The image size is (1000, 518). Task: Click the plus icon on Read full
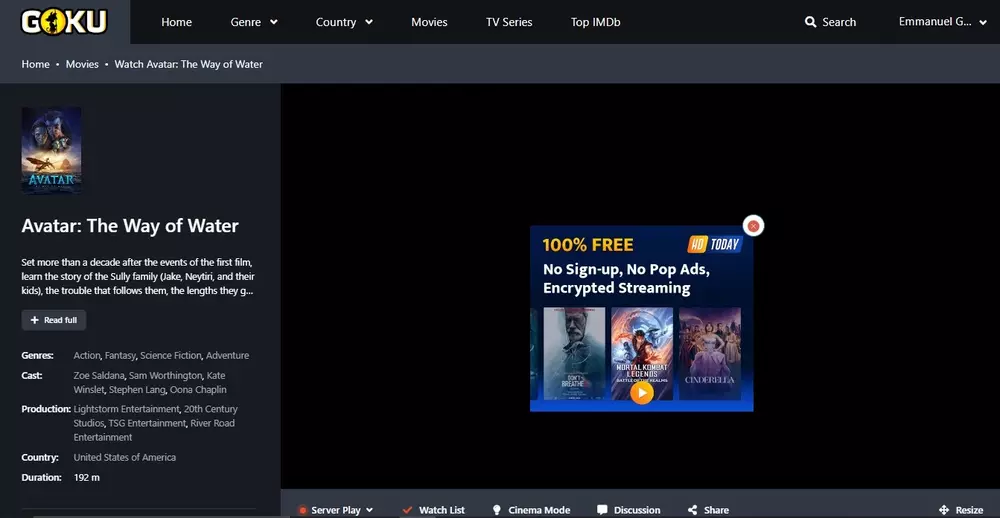(34, 320)
